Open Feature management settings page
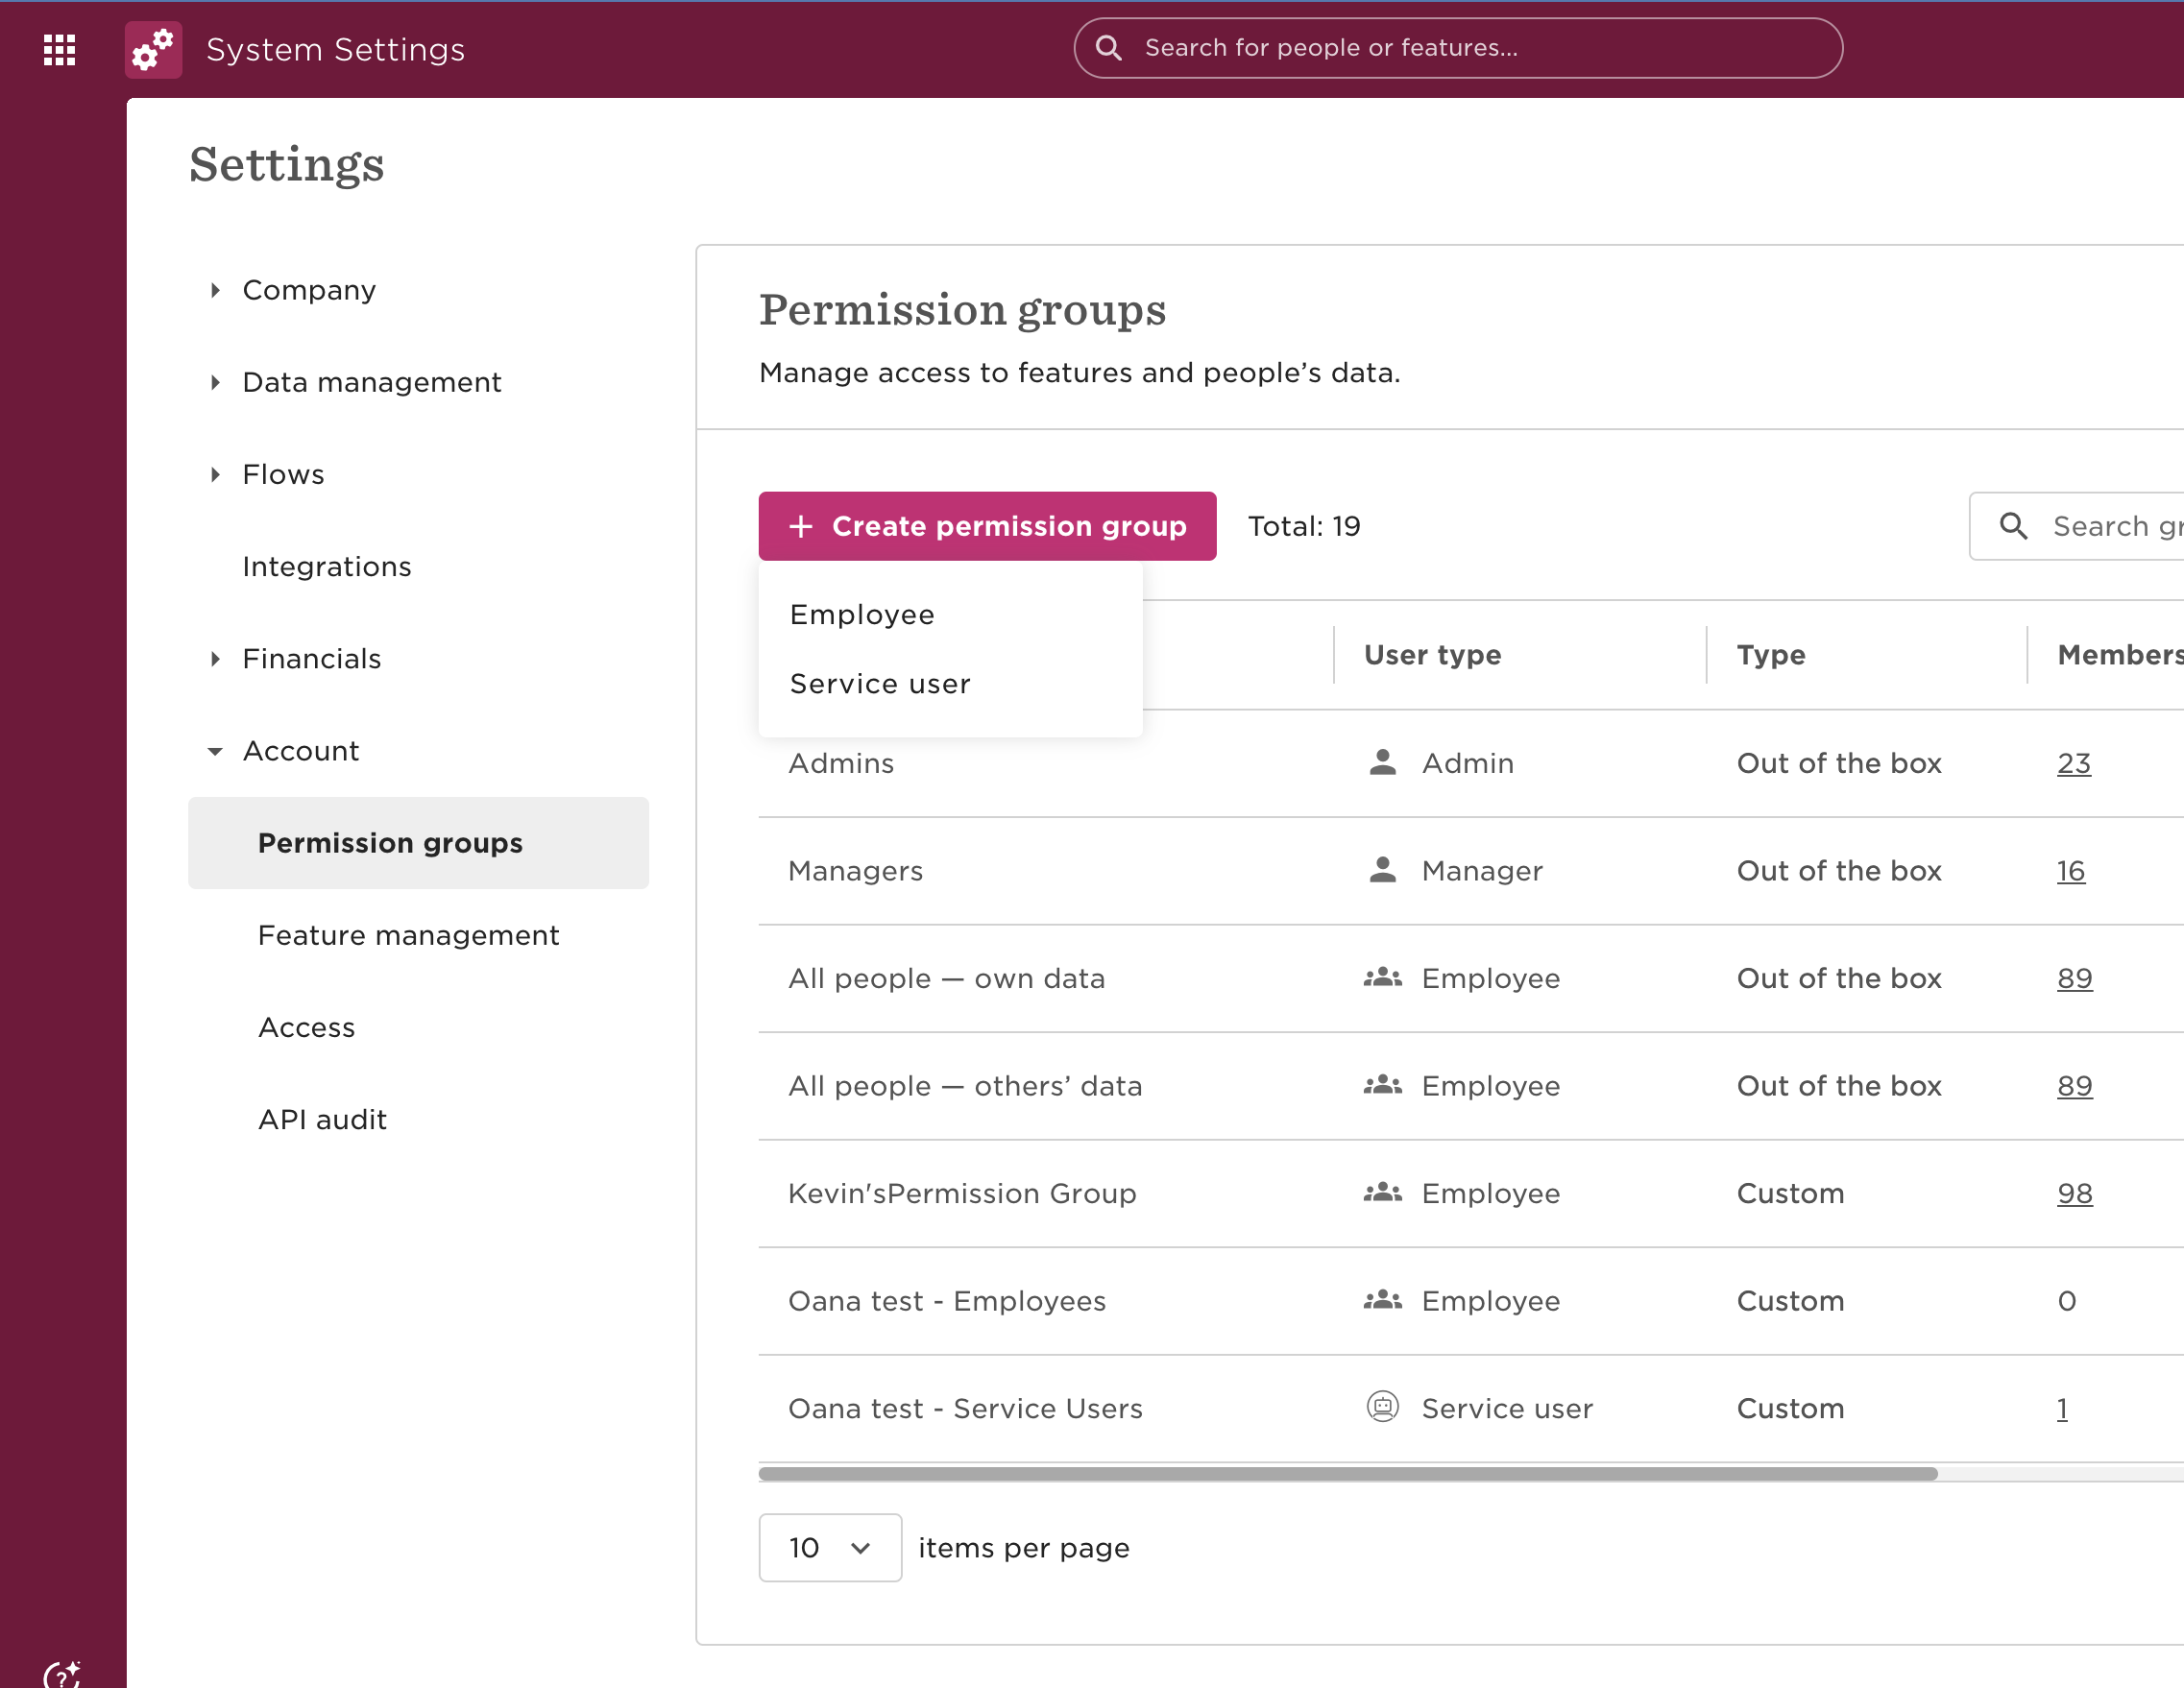 408,935
